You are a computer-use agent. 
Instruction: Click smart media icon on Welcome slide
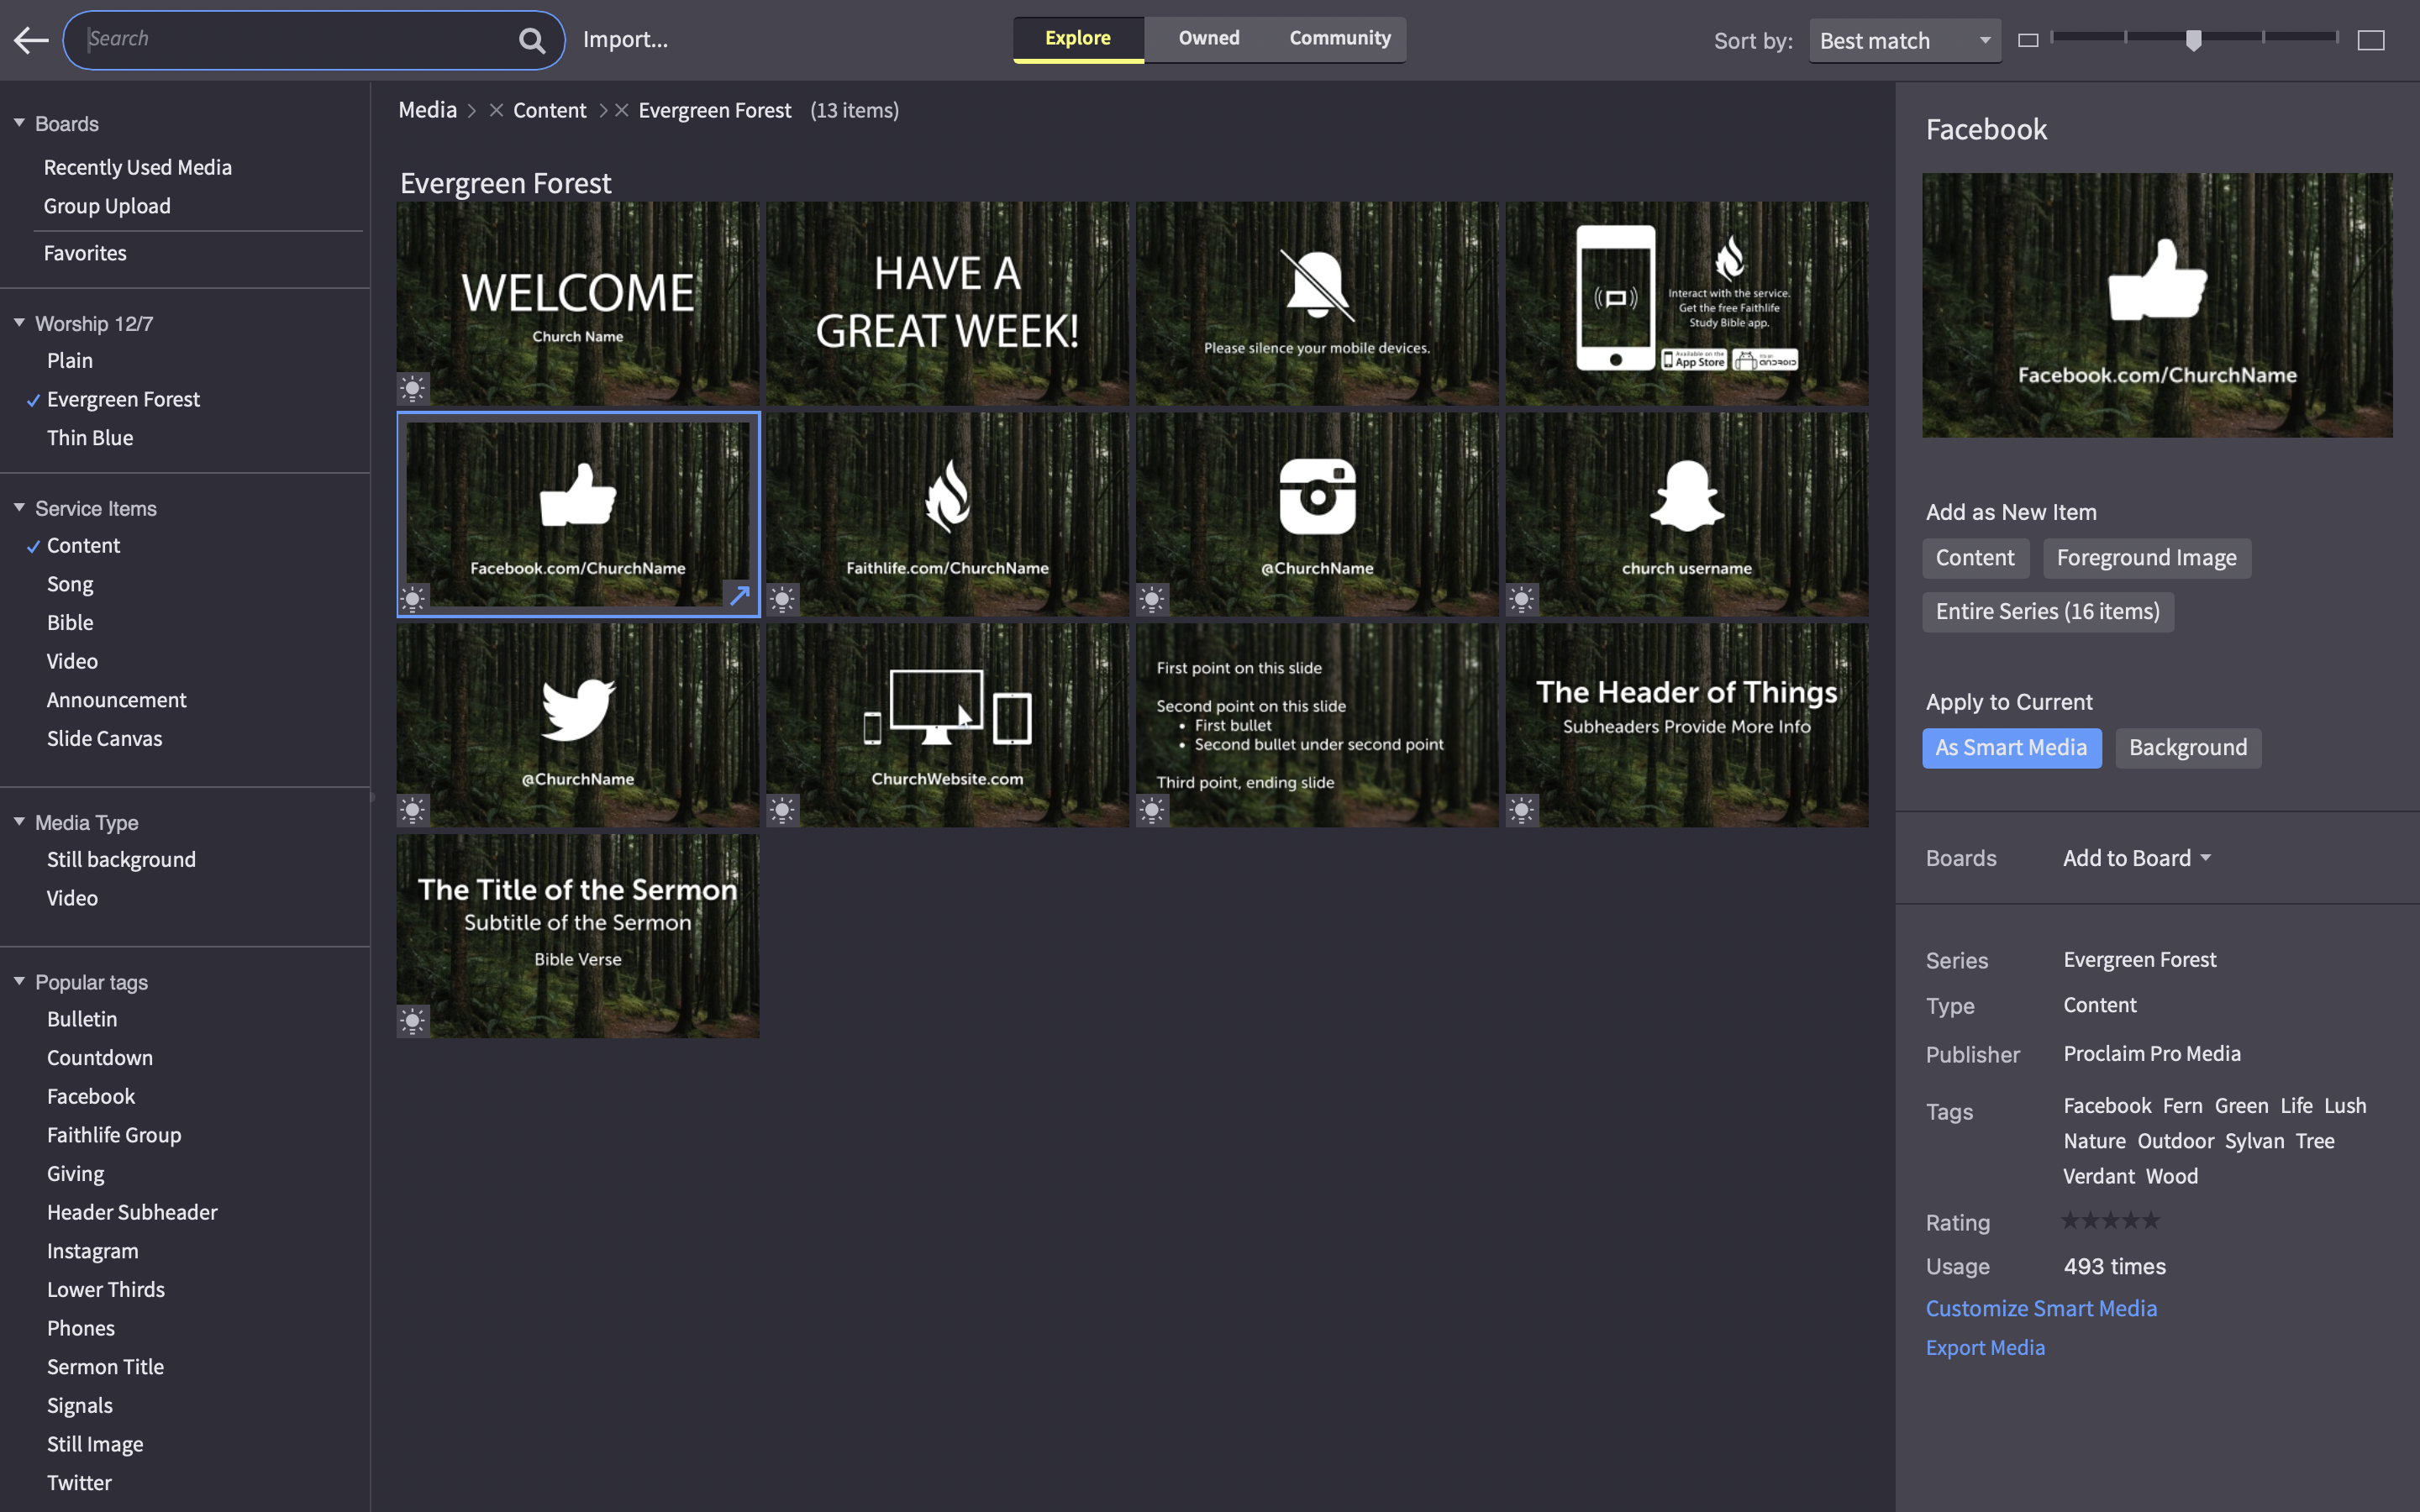(x=413, y=388)
